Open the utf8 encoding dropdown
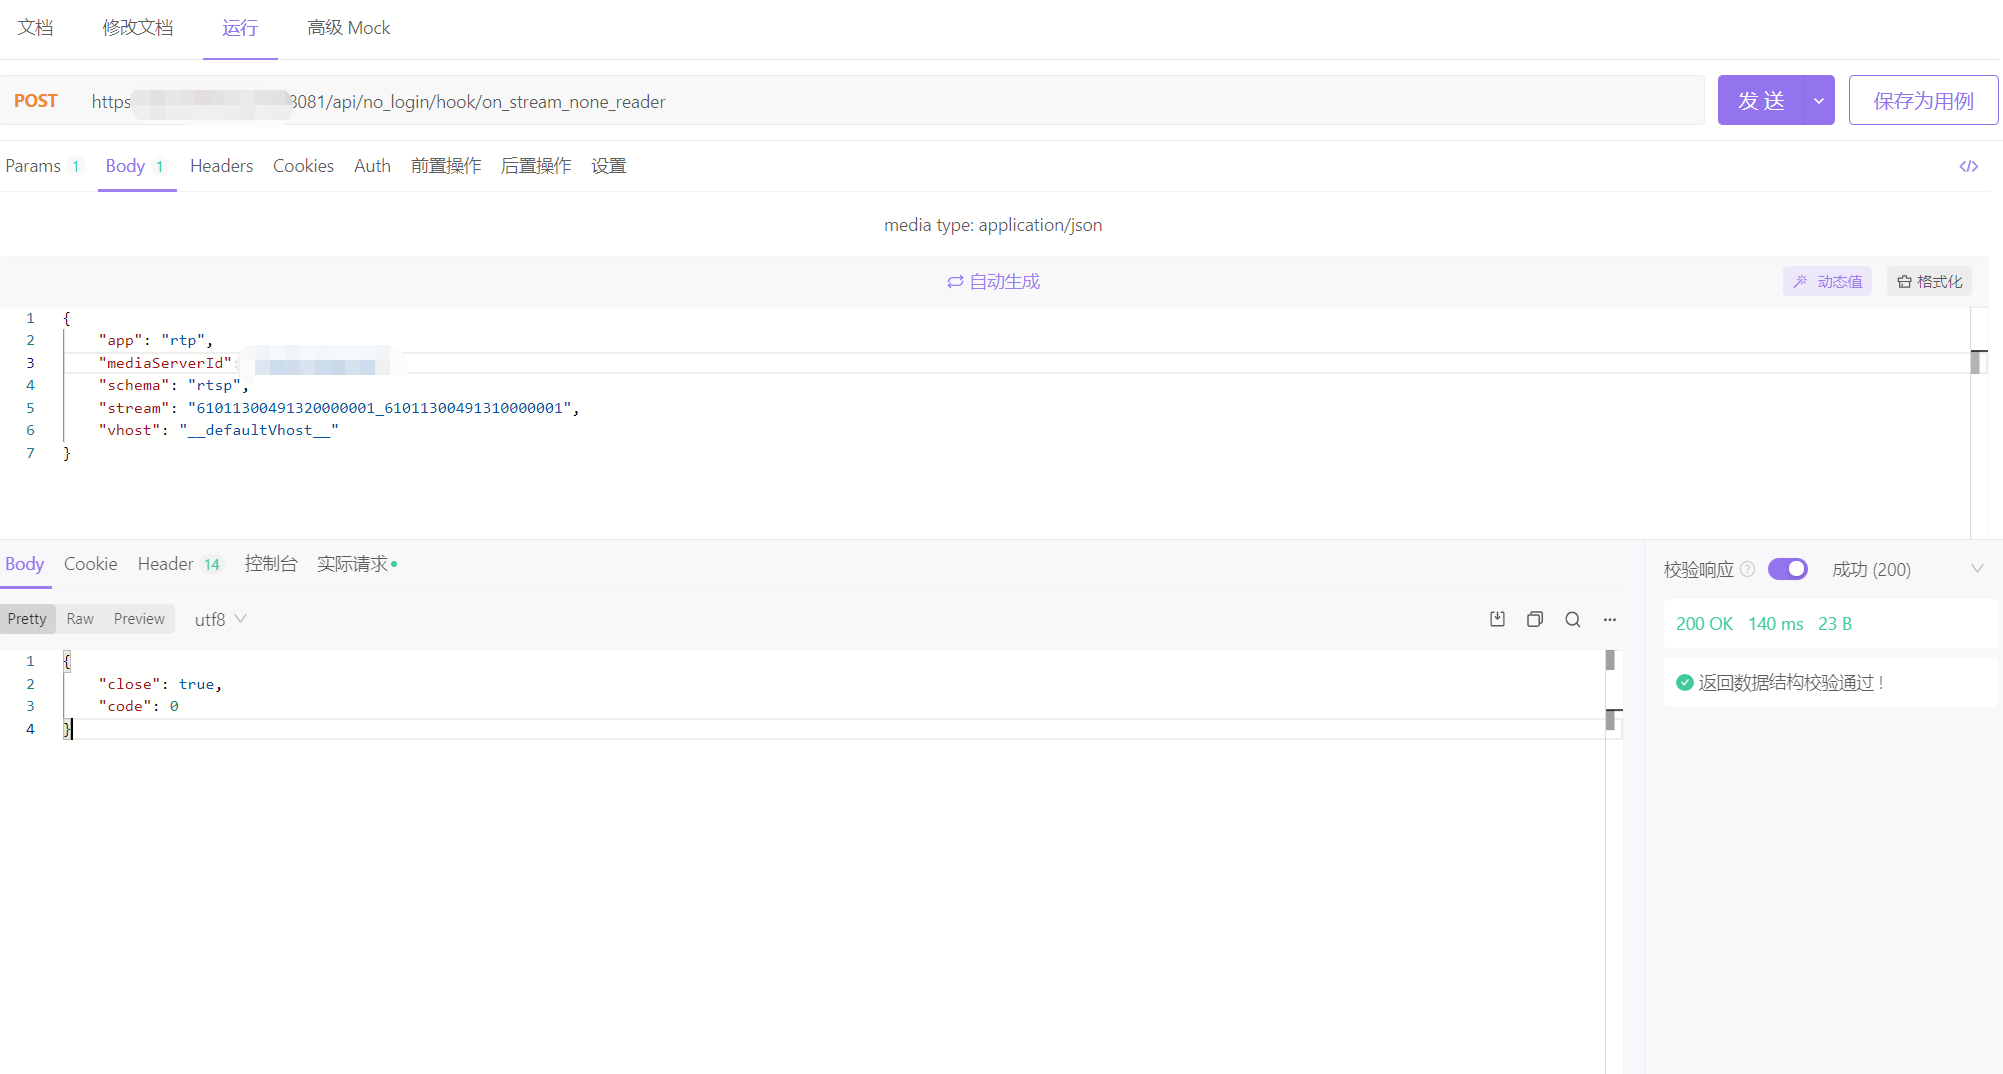Screen dimensions: 2003x1074 218,619
